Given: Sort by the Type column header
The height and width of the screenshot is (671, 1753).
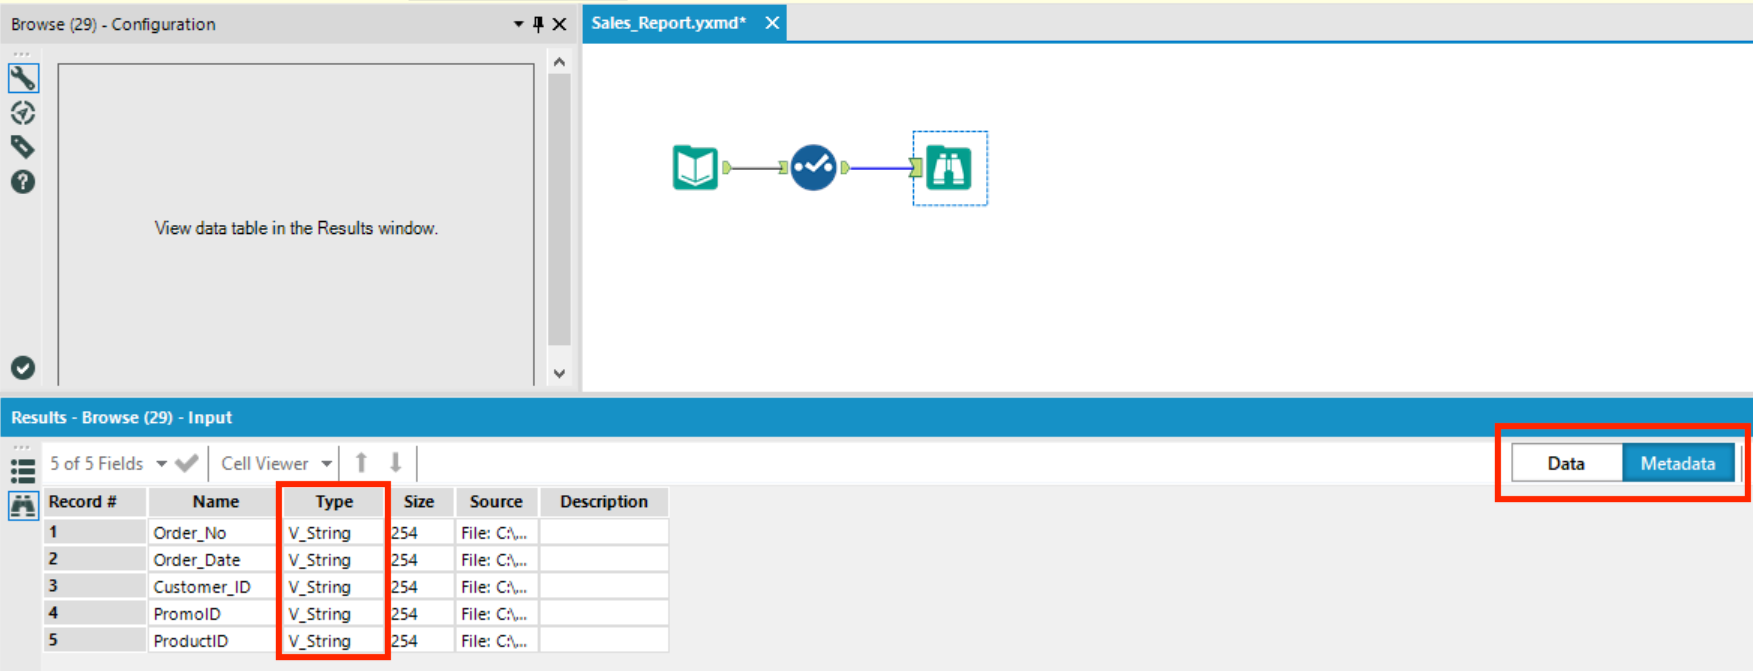Looking at the screenshot, I should tap(334, 501).
